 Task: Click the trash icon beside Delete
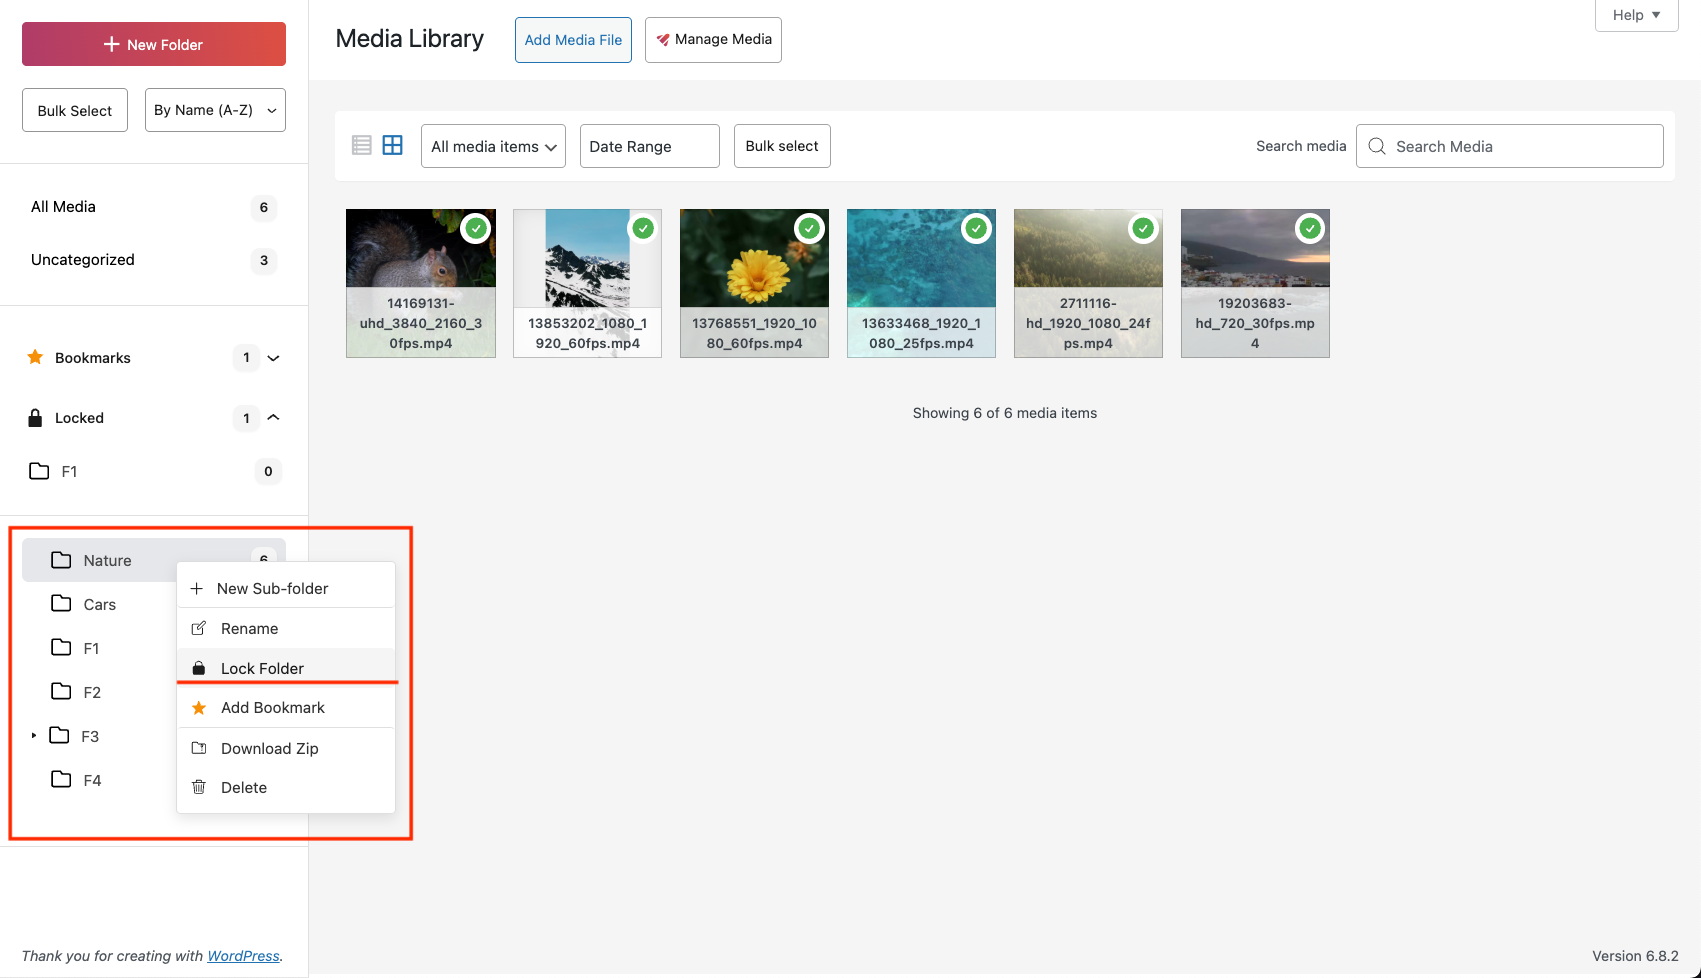point(199,788)
